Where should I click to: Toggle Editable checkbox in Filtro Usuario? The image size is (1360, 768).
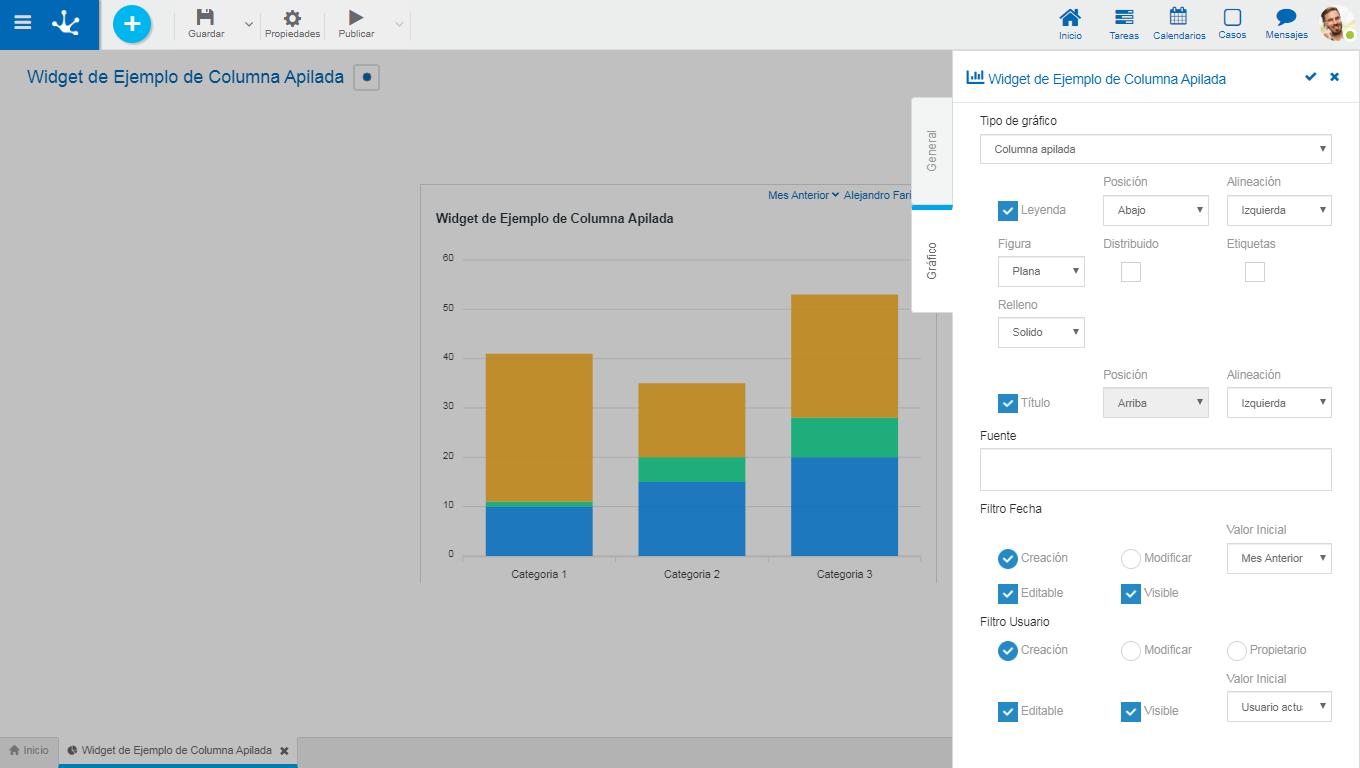tap(1008, 712)
